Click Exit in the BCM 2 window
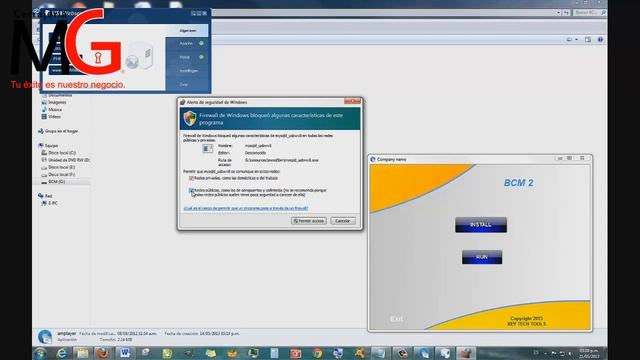Image resolution: width=640 pixels, height=360 pixels. pyautogui.click(x=396, y=319)
